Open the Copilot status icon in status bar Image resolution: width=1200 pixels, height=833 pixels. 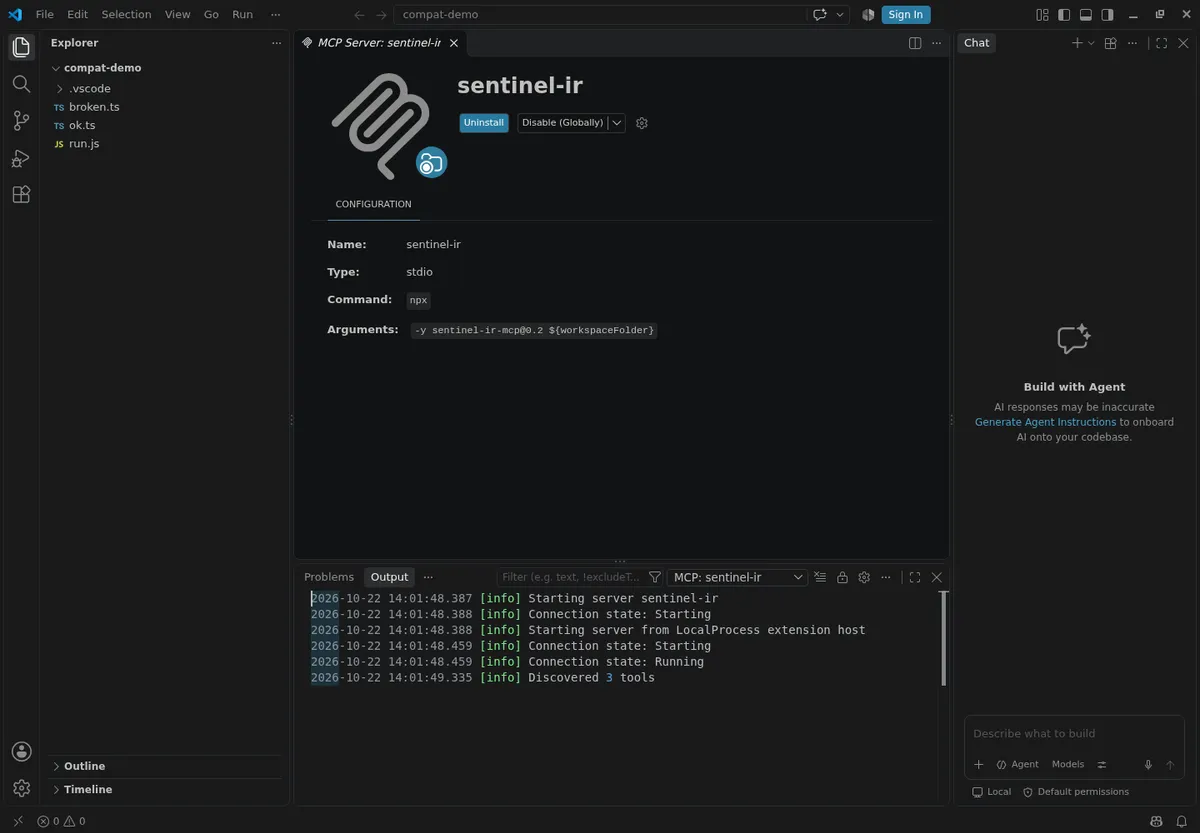[x=1157, y=821]
